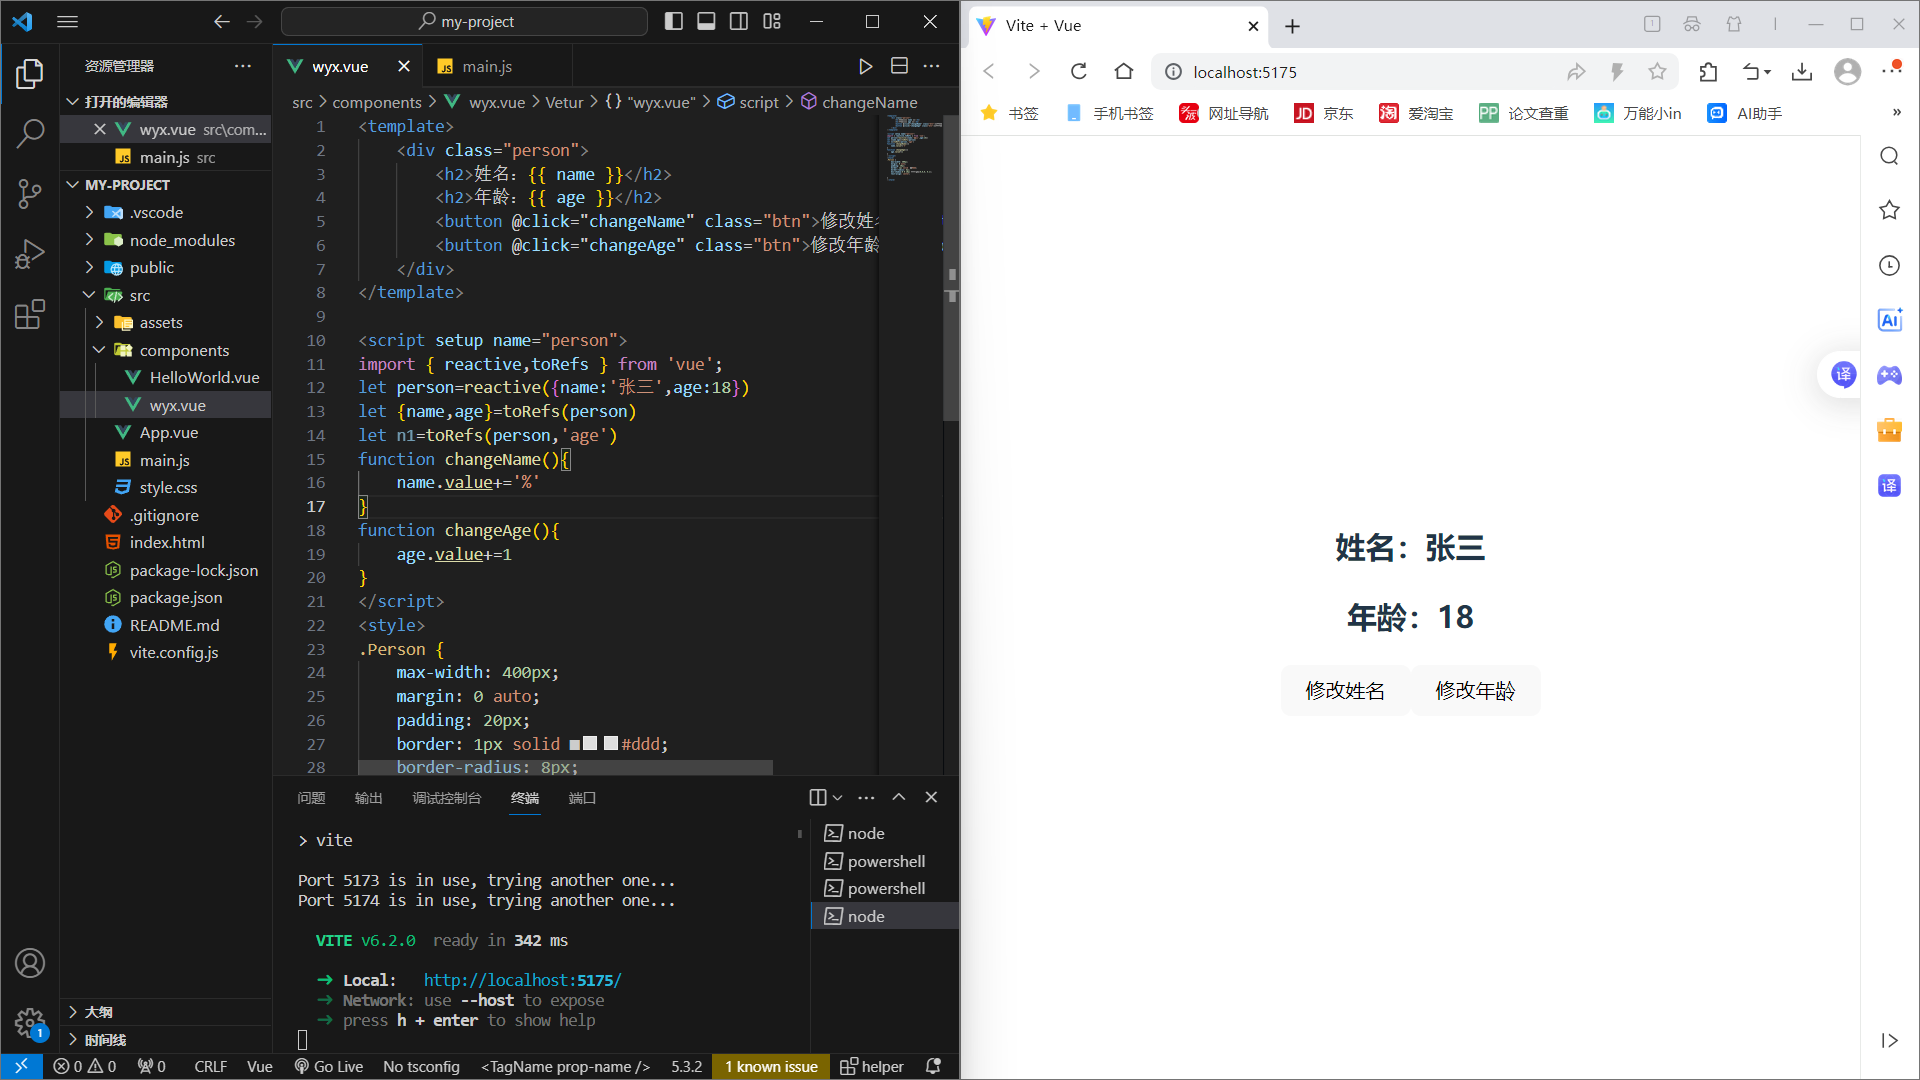Customize layout from title bar
Screen dimensions: 1920x1080
coord(772,21)
